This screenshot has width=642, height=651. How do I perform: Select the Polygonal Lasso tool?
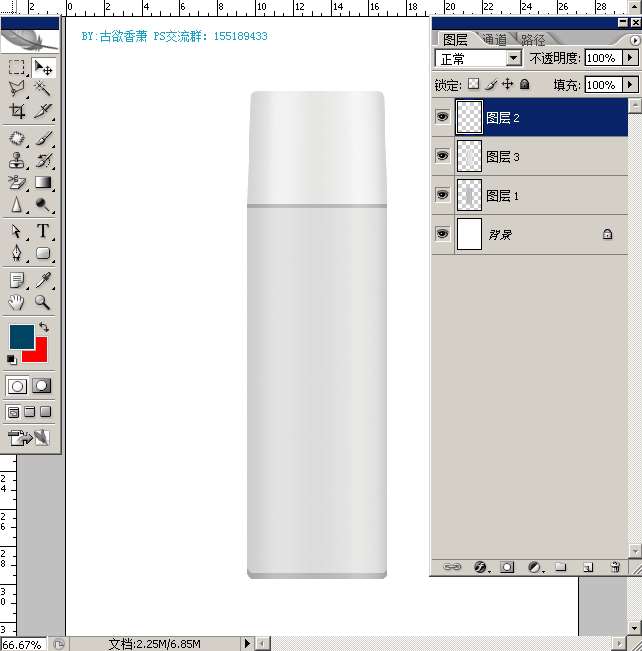pyautogui.click(x=17, y=88)
